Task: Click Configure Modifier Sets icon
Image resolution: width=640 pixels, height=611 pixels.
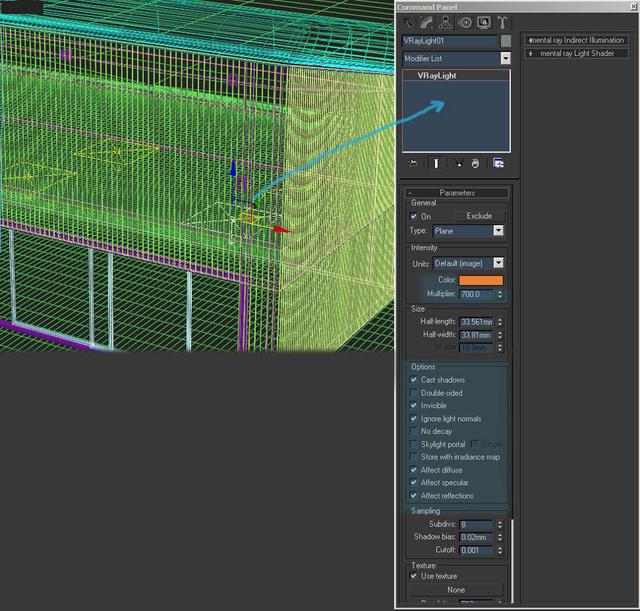Action: click(498, 163)
